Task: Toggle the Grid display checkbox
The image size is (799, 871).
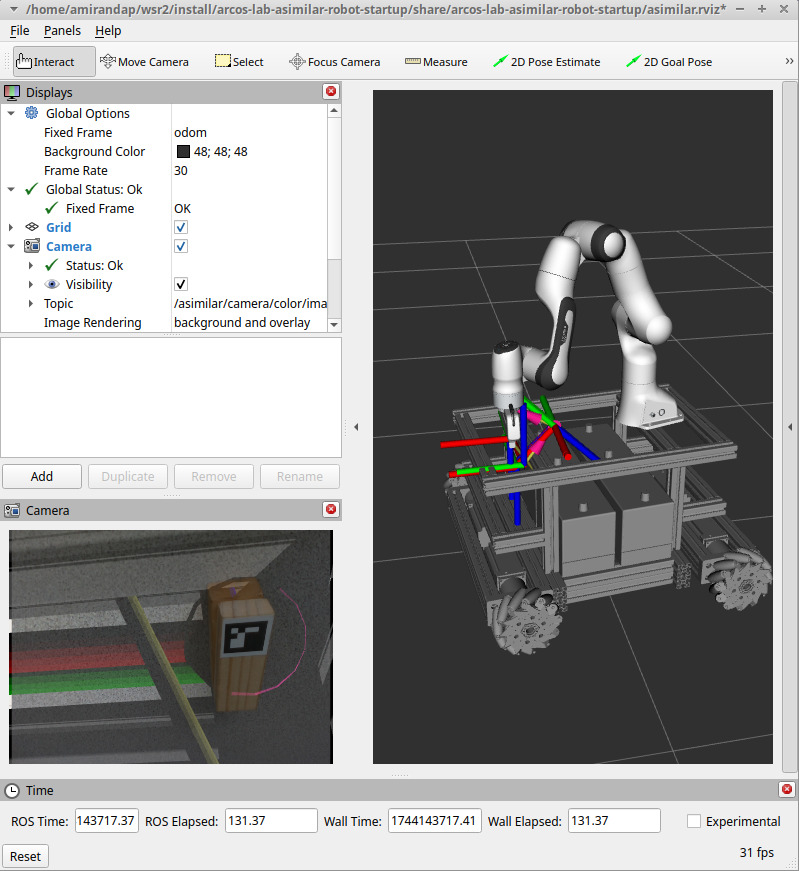Action: tap(181, 228)
